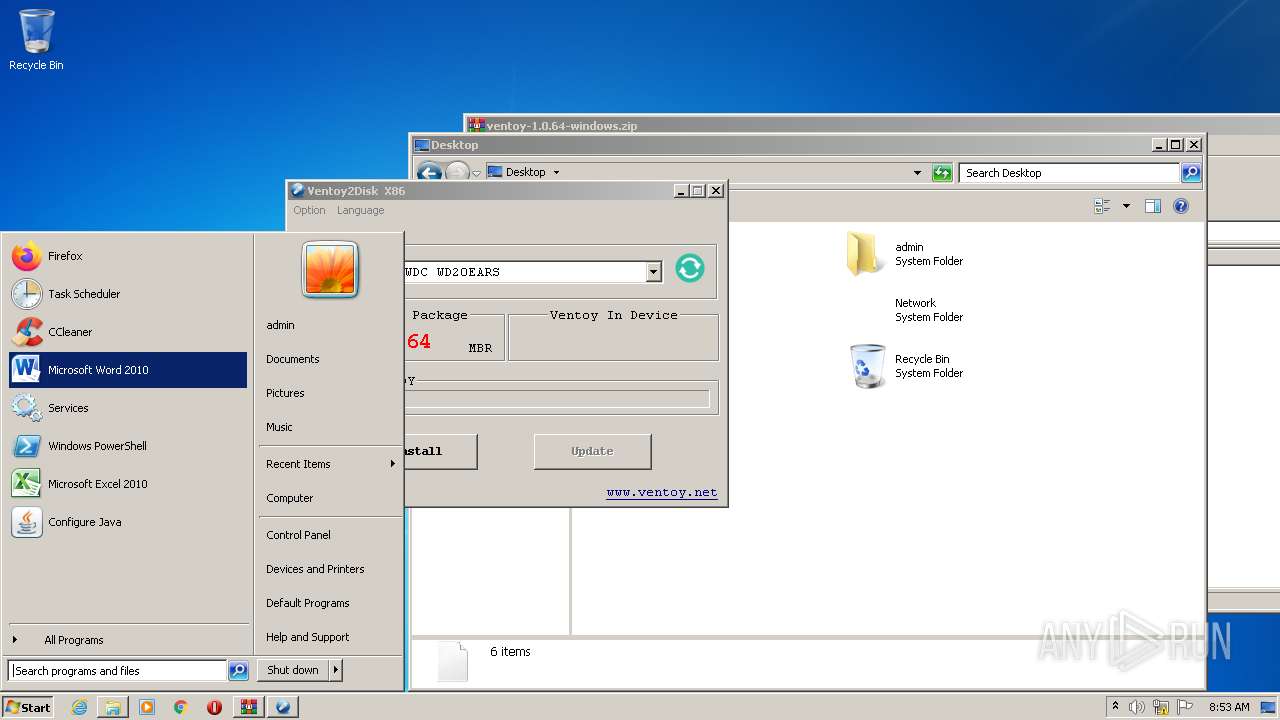Open Internet Explorer from the taskbar
The width and height of the screenshot is (1280, 720).
coord(79,707)
